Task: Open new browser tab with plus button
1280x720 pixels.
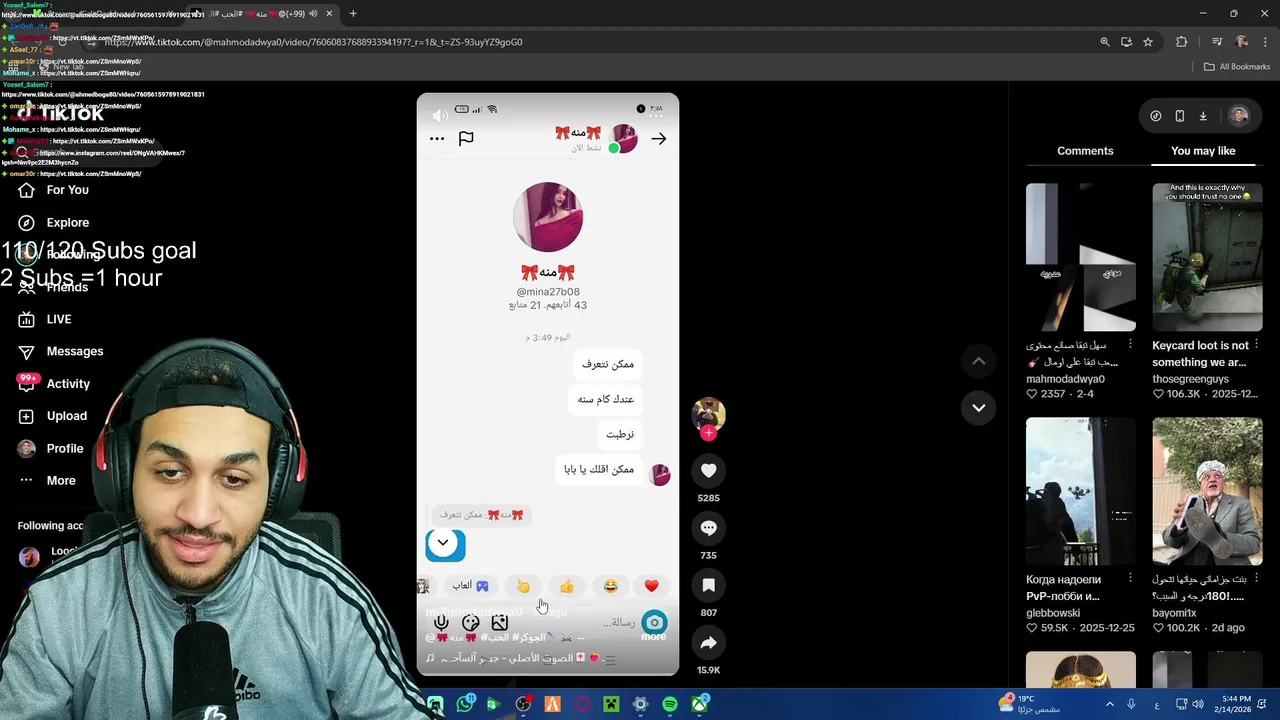Action: pyautogui.click(x=353, y=14)
